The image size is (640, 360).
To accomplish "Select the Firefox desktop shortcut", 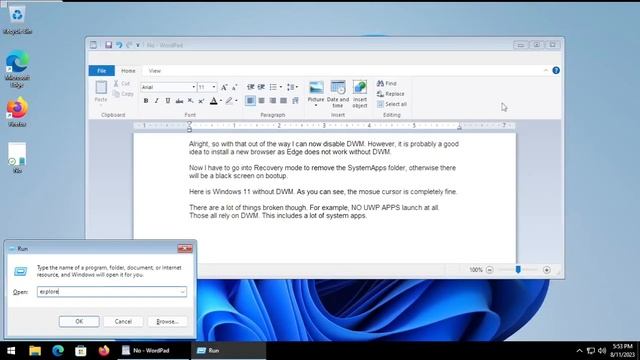I will pos(17,111).
